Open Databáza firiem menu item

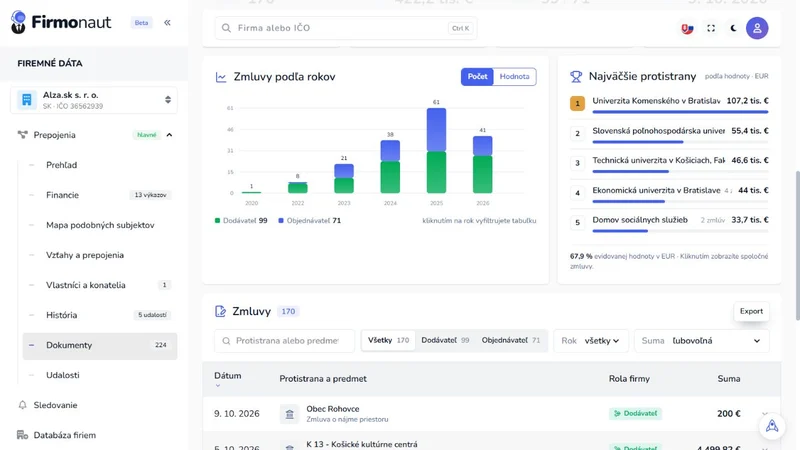tap(65, 435)
